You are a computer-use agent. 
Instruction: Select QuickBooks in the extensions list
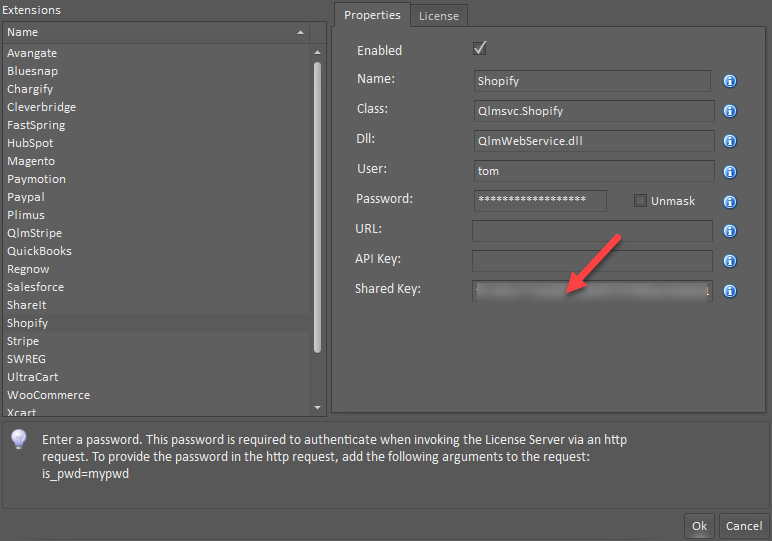156,251
